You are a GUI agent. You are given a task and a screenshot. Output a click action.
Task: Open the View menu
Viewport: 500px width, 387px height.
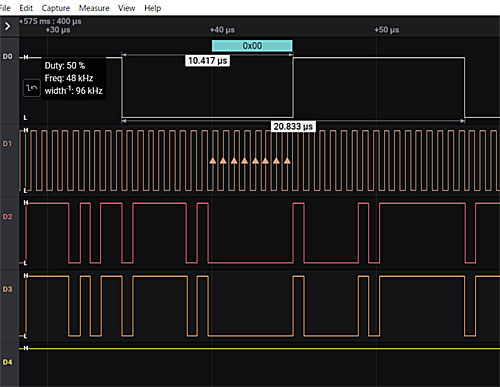[126, 8]
